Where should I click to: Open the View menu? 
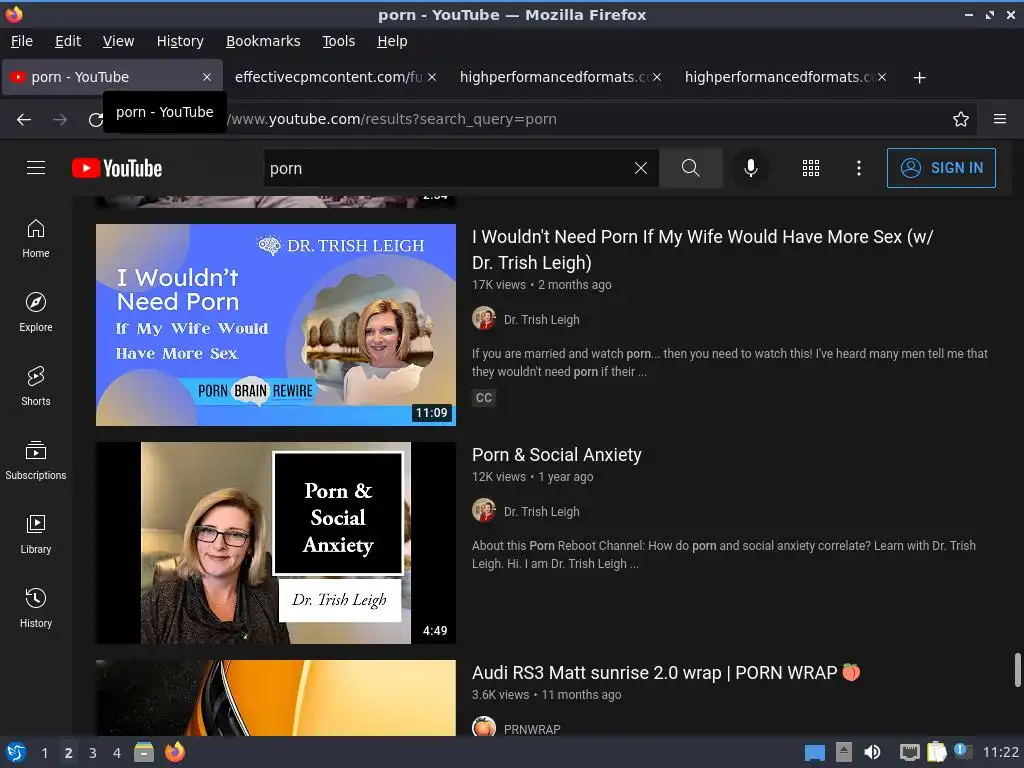click(x=118, y=41)
